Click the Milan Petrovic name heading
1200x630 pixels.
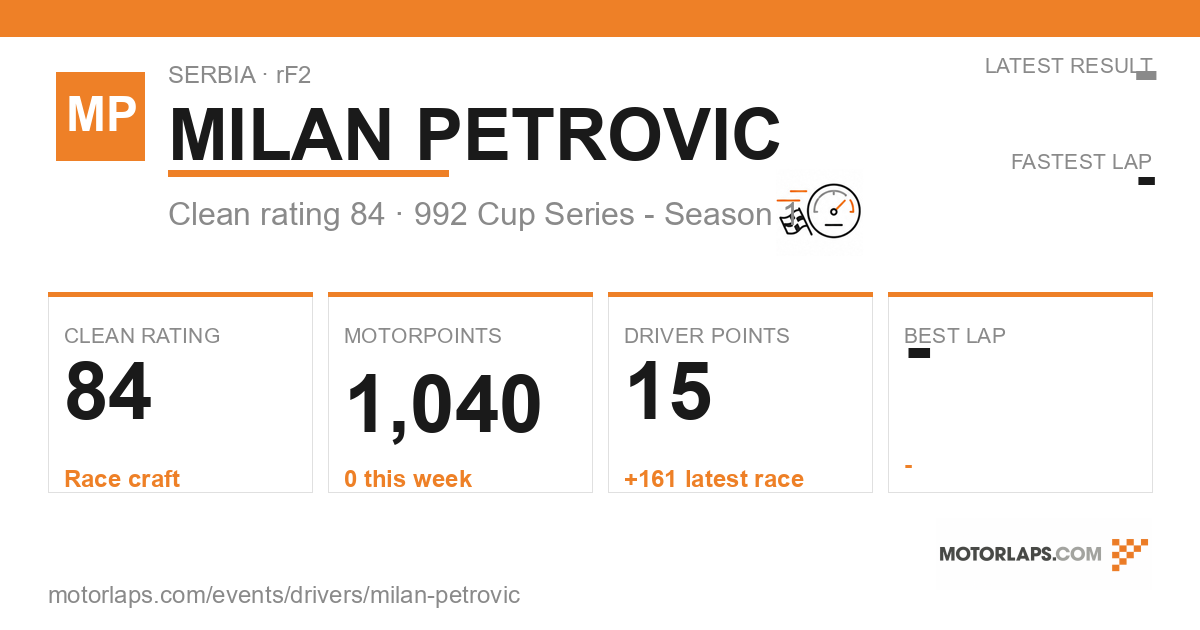click(474, 134)
